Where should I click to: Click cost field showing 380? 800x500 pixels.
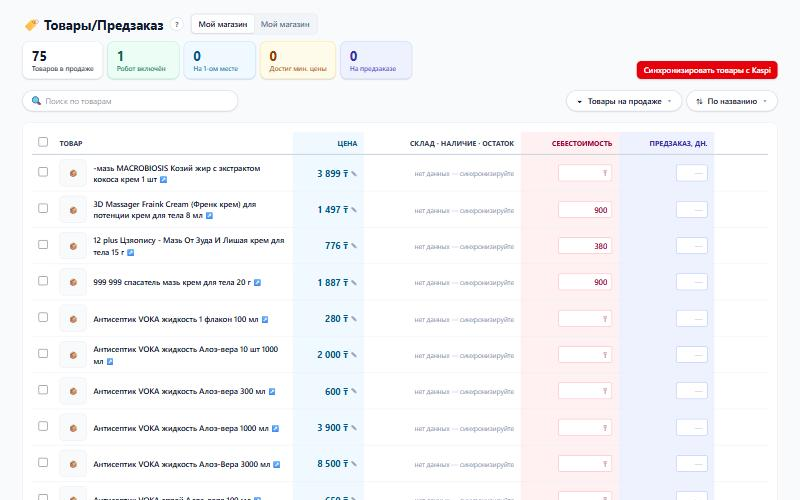click(585, 246)
